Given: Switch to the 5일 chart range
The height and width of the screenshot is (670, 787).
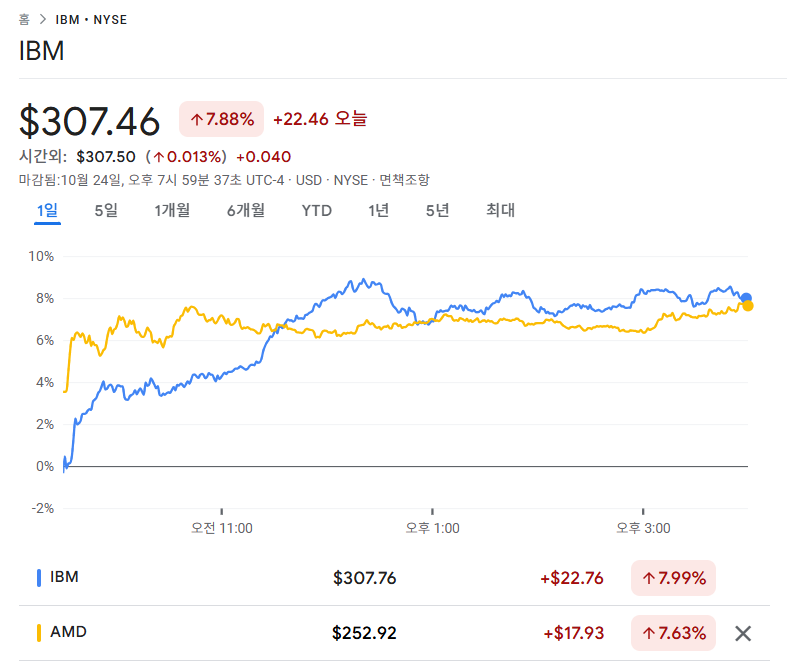Looking at the screenshot, I should (x=106, y=210).
